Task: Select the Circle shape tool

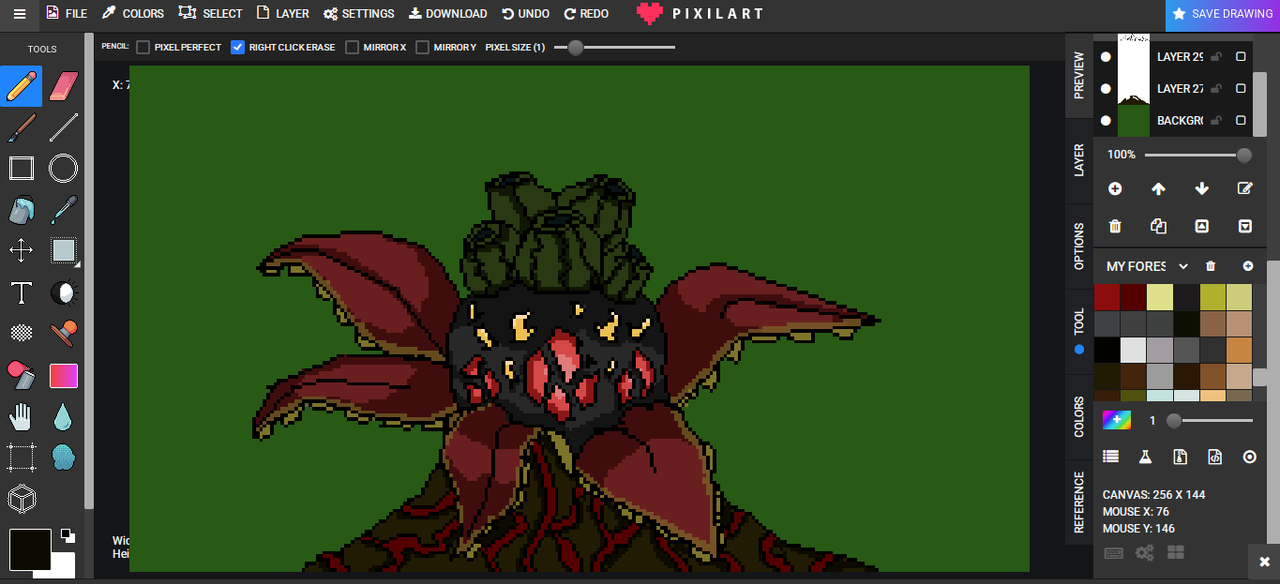Action: point(63,168)
